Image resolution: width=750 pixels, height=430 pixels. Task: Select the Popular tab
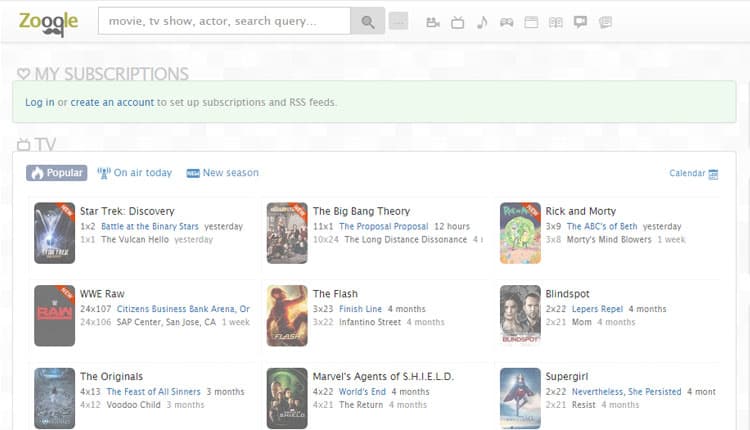(56, 173)
